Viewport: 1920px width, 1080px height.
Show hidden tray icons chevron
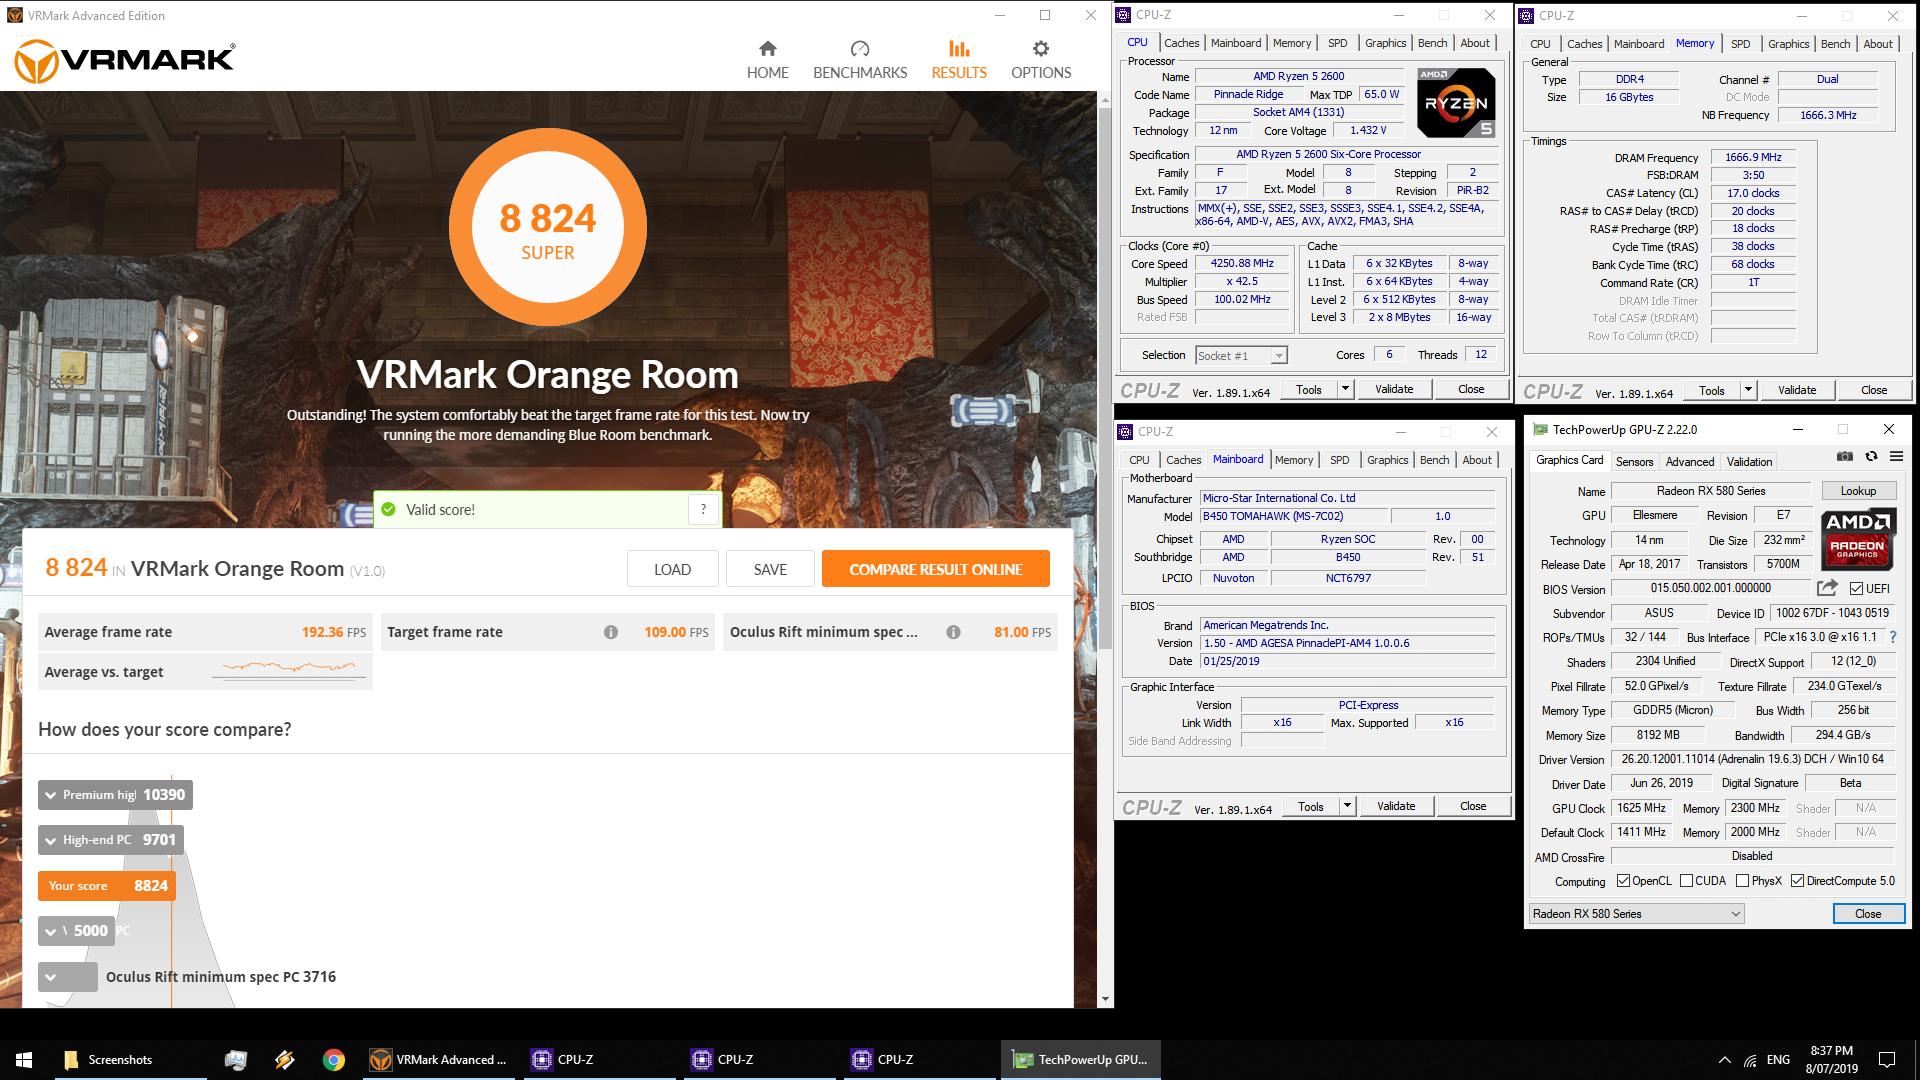pos(1724,1060)
